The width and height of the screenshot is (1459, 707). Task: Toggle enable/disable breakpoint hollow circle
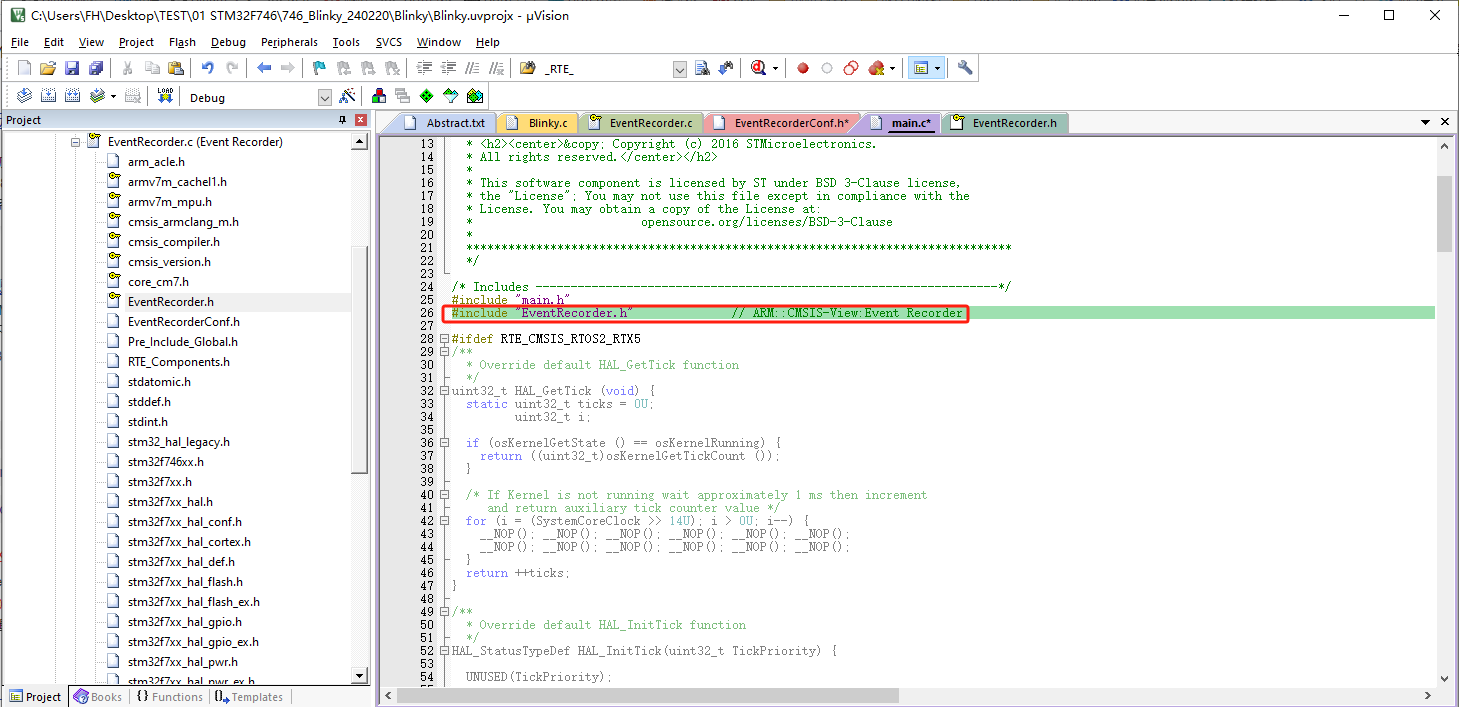click(827, 68)
